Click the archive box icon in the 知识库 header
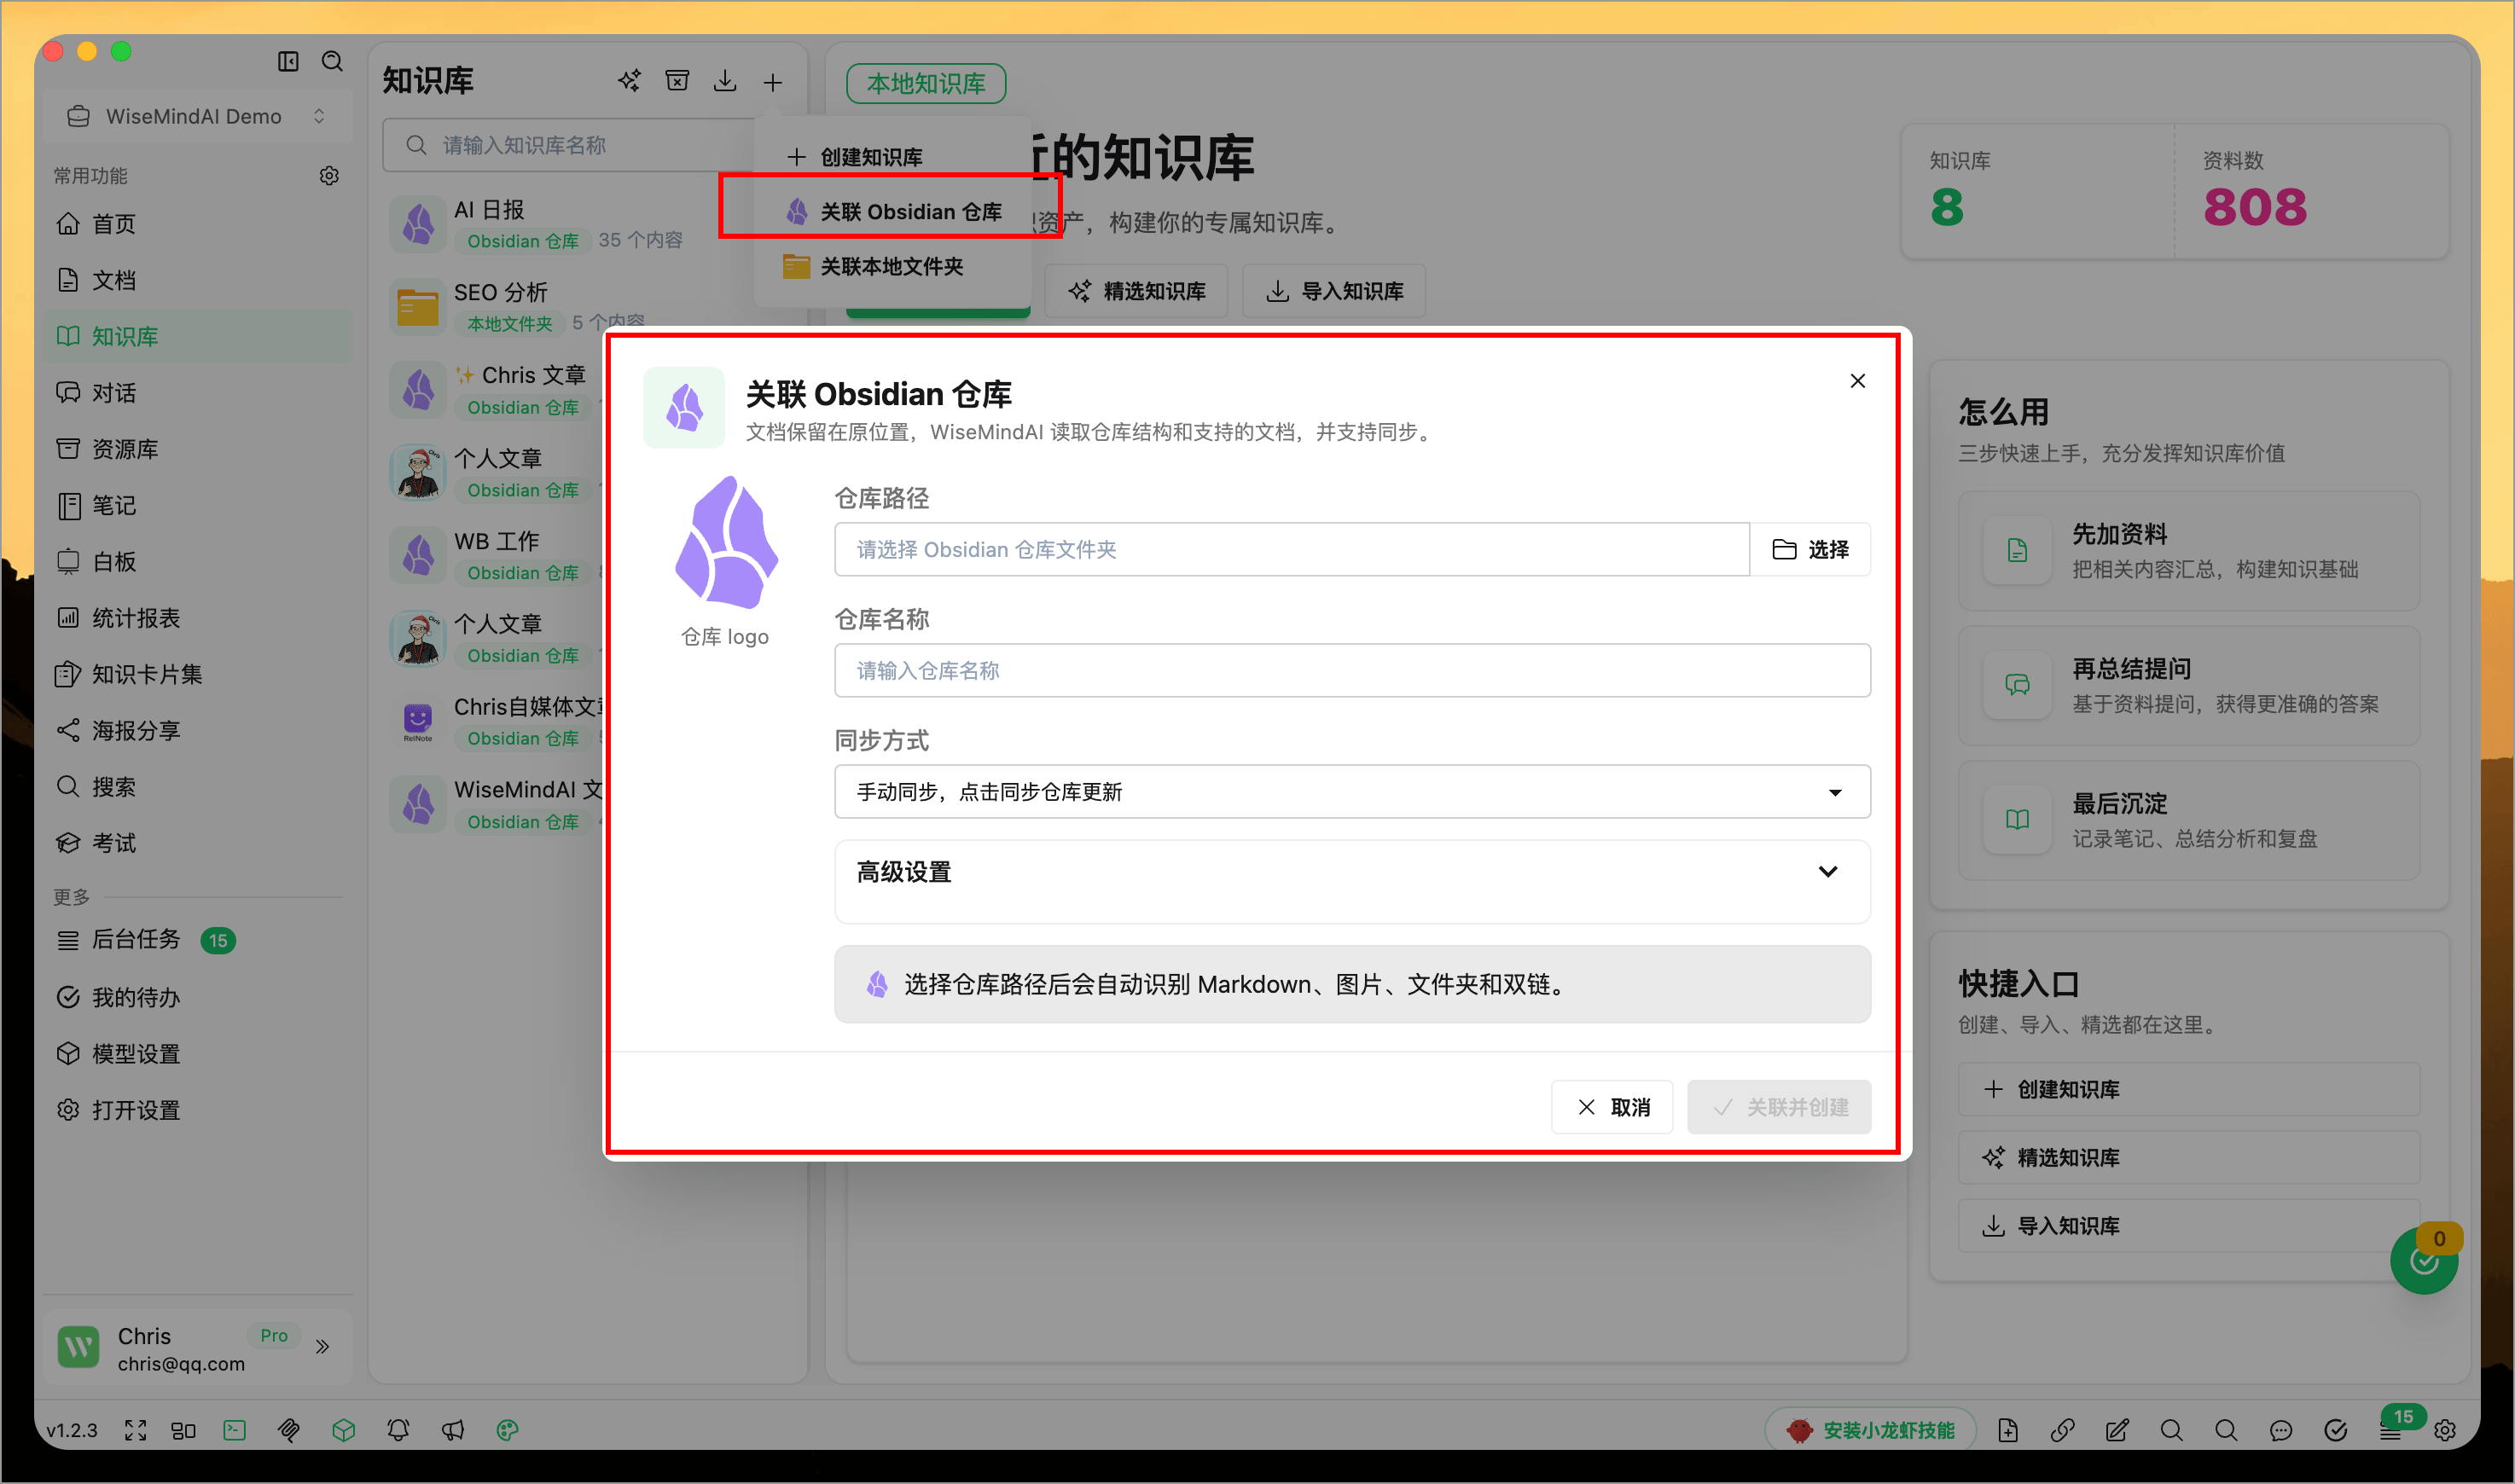Screen dimensions: 2515x1484 [677, 81]
